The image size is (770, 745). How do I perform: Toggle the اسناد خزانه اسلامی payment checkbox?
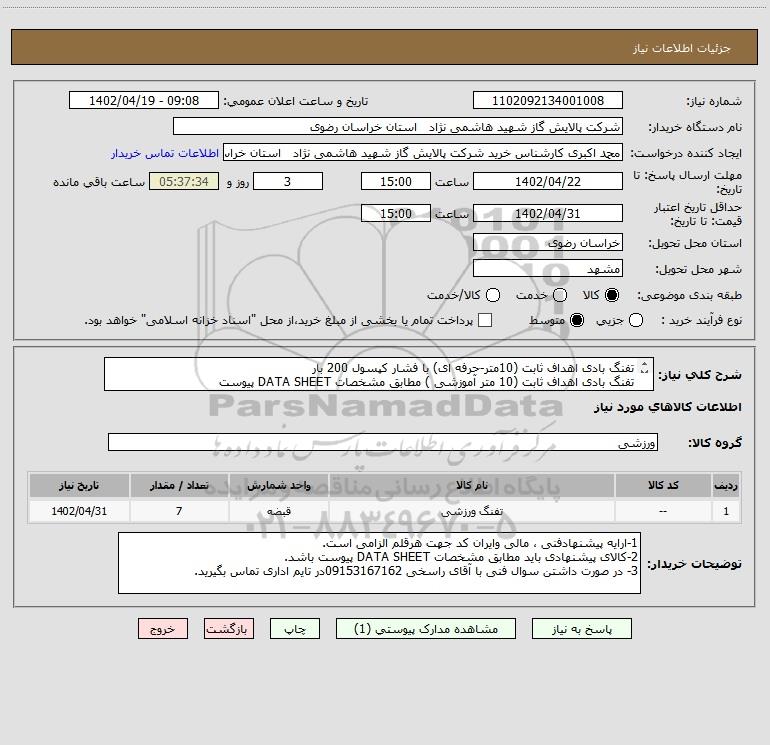point(485,320)
